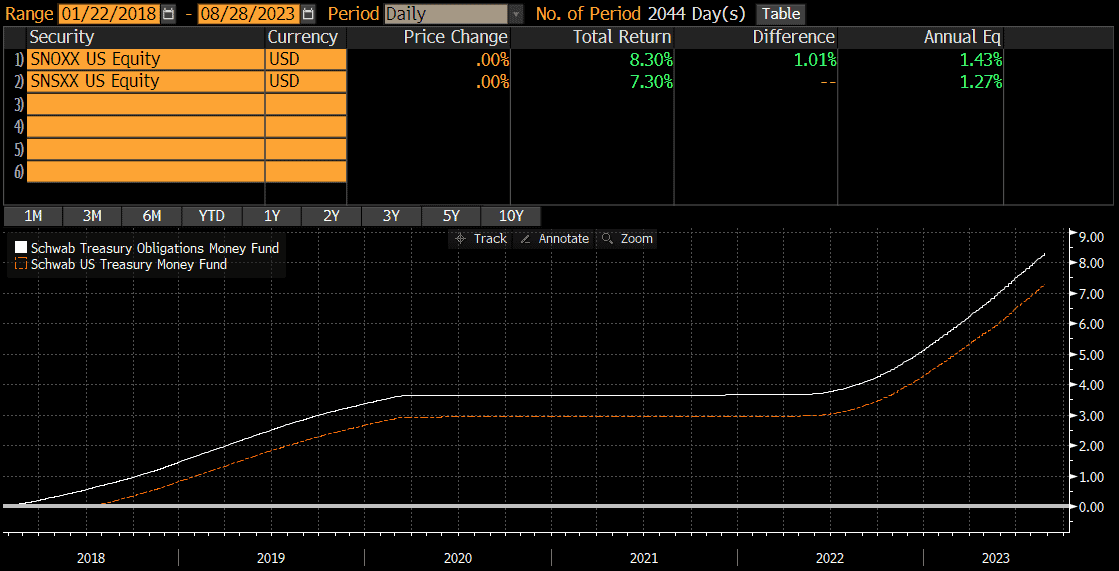
Task: Toggle the Schwab US Treasury Money Fund legend entry
Action: (128, 265)
